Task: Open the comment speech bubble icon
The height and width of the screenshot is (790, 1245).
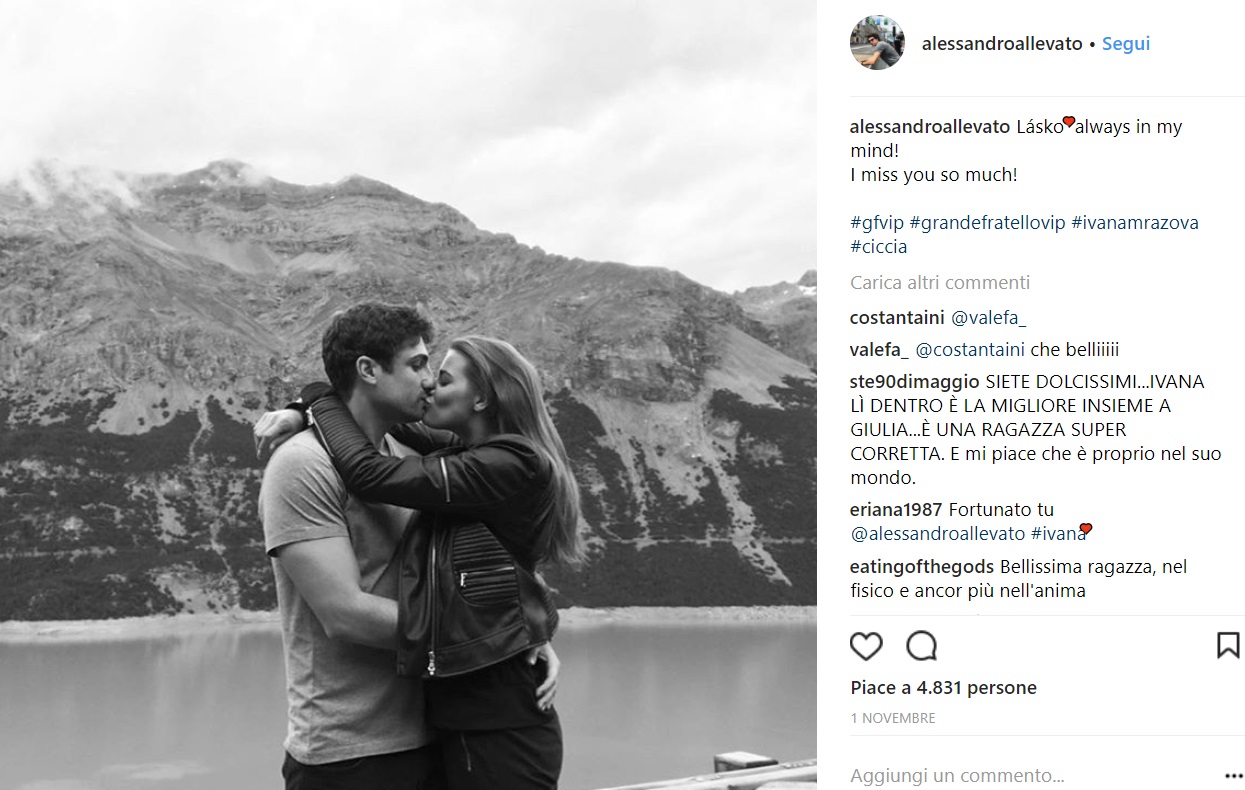Action: [x=921, y=646]
